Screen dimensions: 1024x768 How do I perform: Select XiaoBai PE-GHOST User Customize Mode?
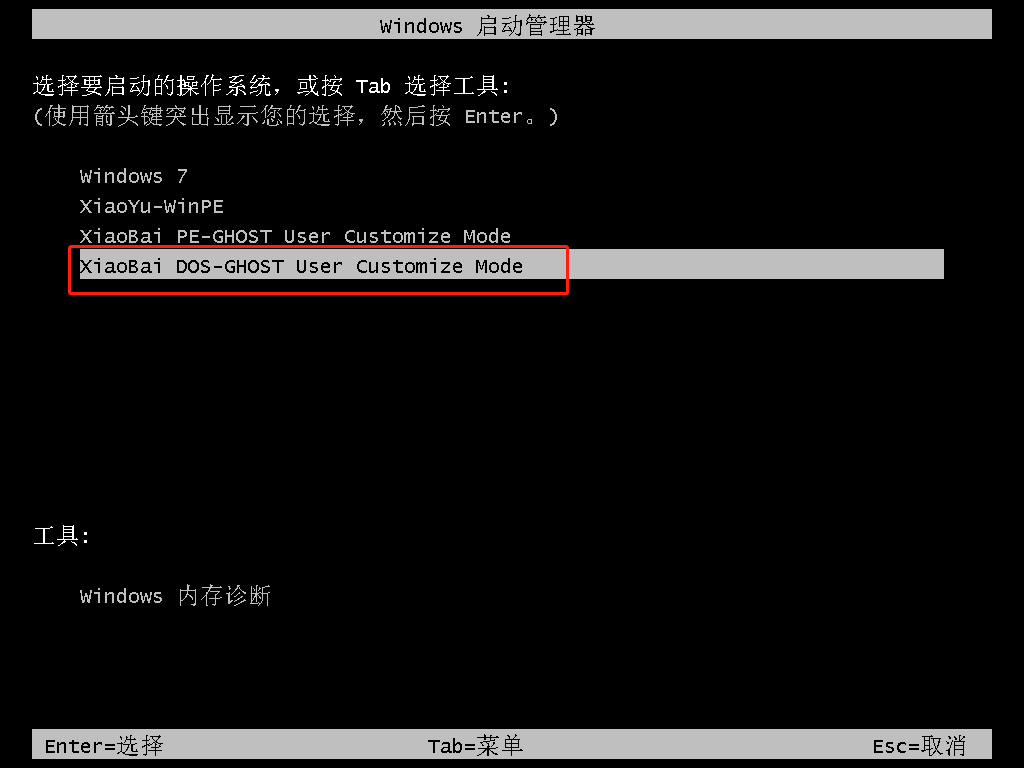click(295, 236)
